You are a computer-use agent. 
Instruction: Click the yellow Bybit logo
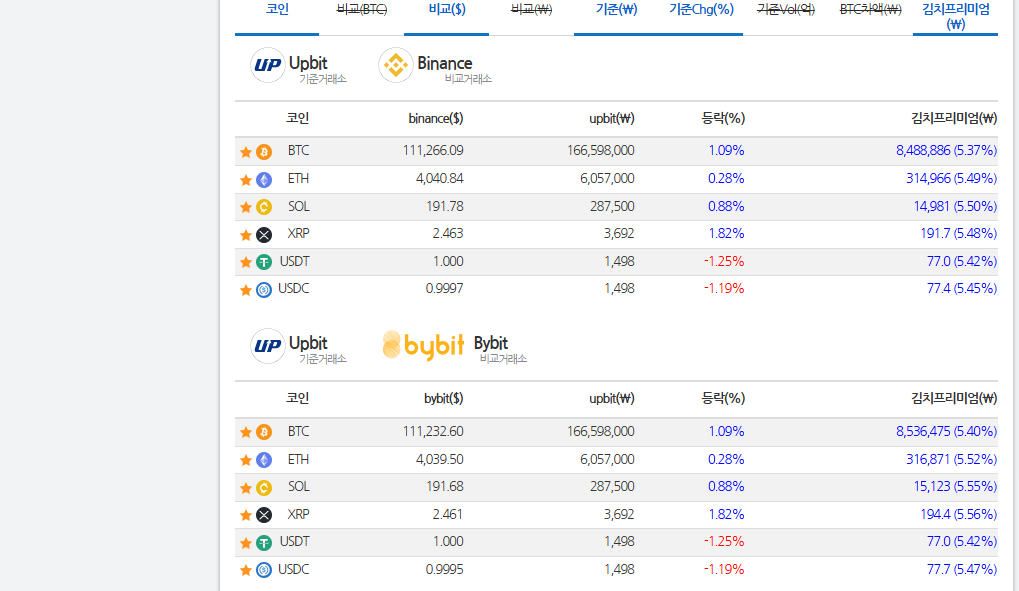pos(423,345)
